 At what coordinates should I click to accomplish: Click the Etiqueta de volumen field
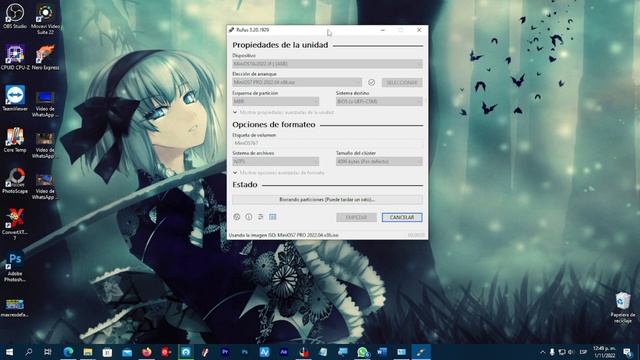click(327, 143)
